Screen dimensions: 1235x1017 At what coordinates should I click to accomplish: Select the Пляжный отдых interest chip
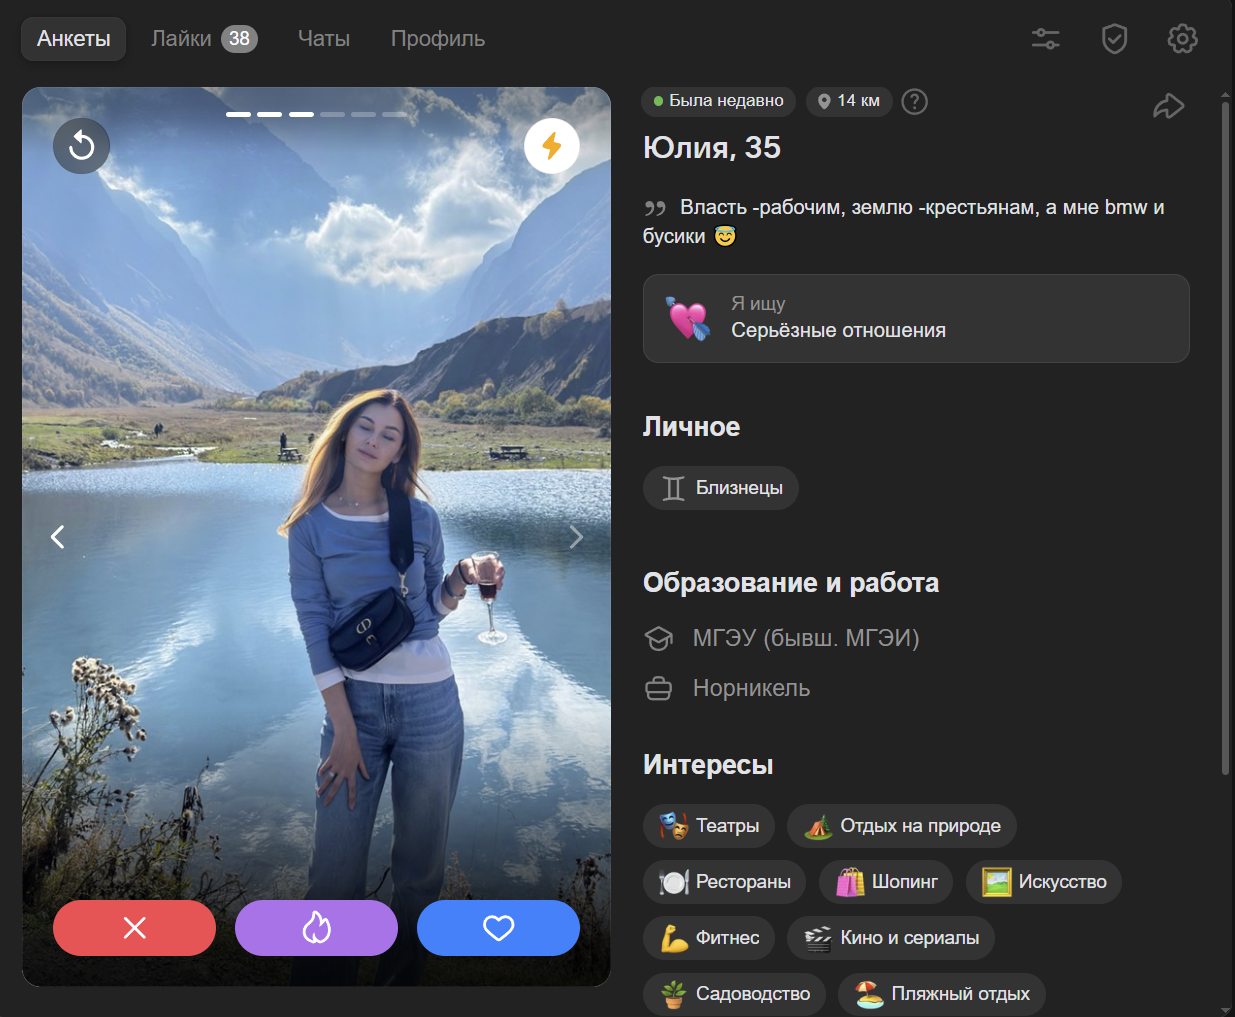[x=942, y=994]
